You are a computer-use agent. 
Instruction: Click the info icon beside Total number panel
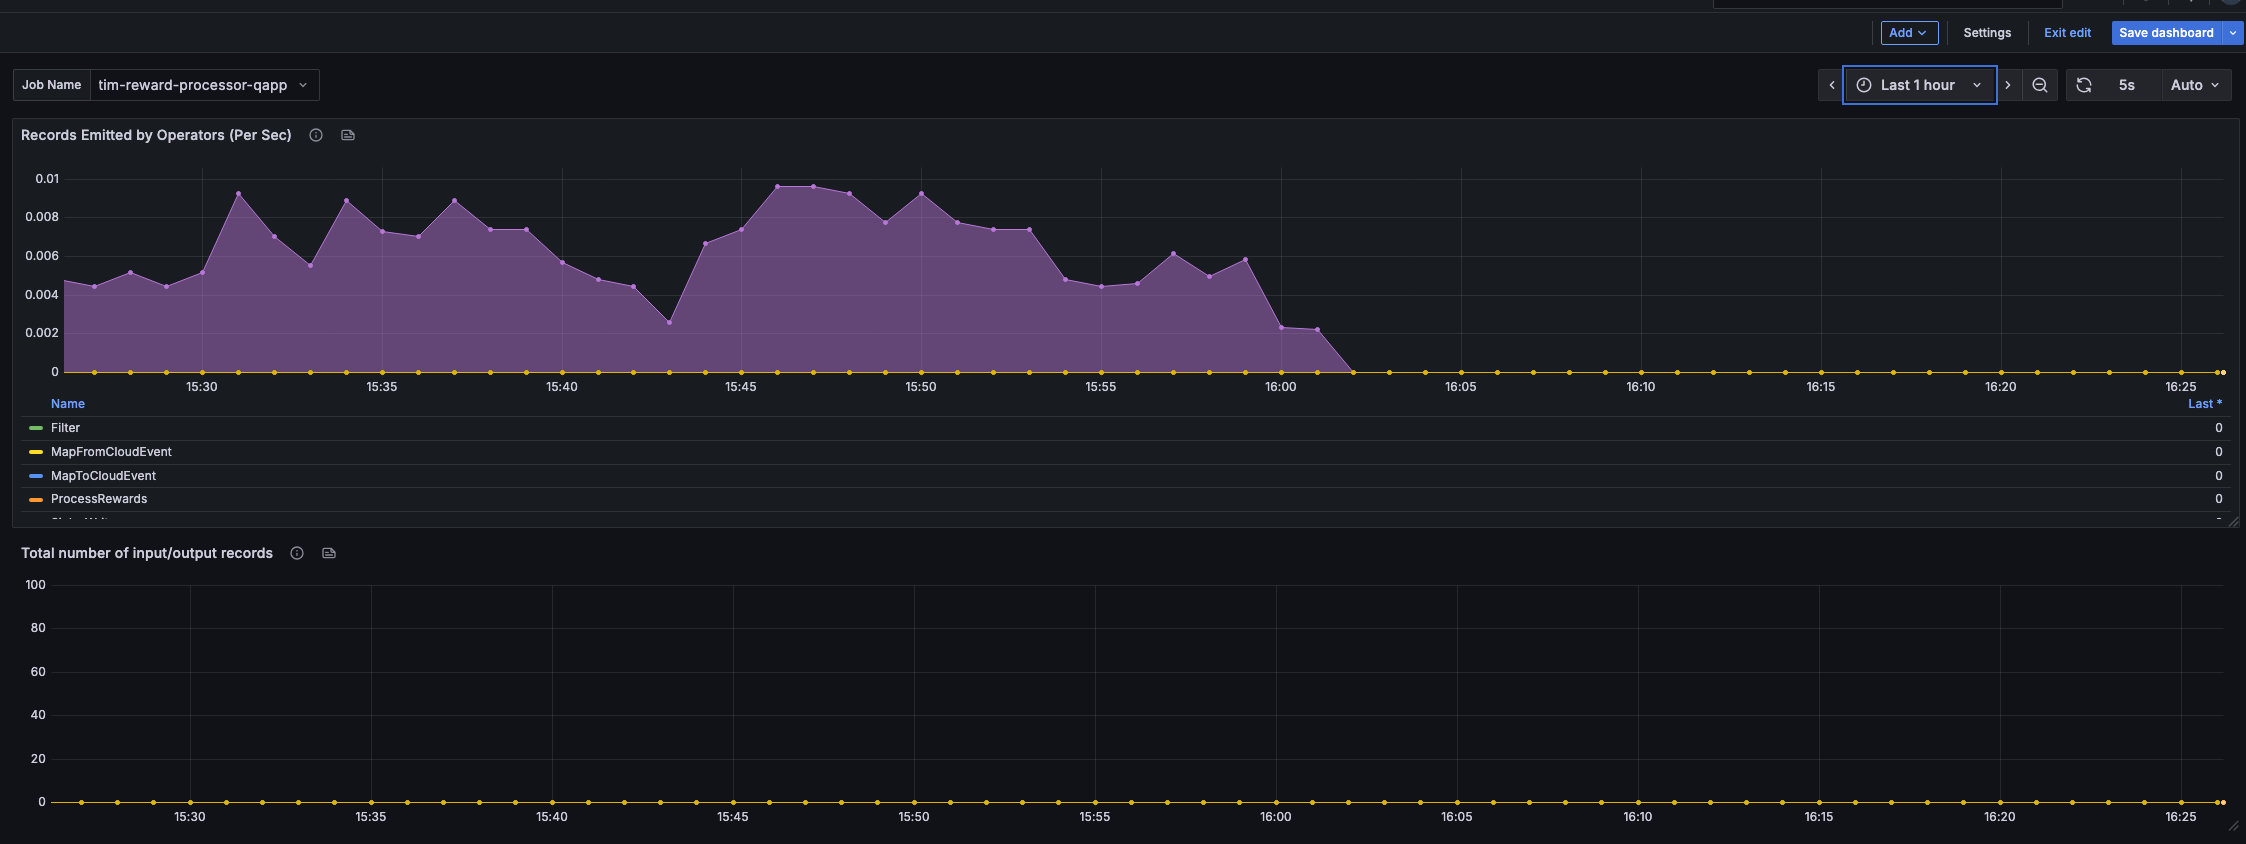[x=297, y=553]
